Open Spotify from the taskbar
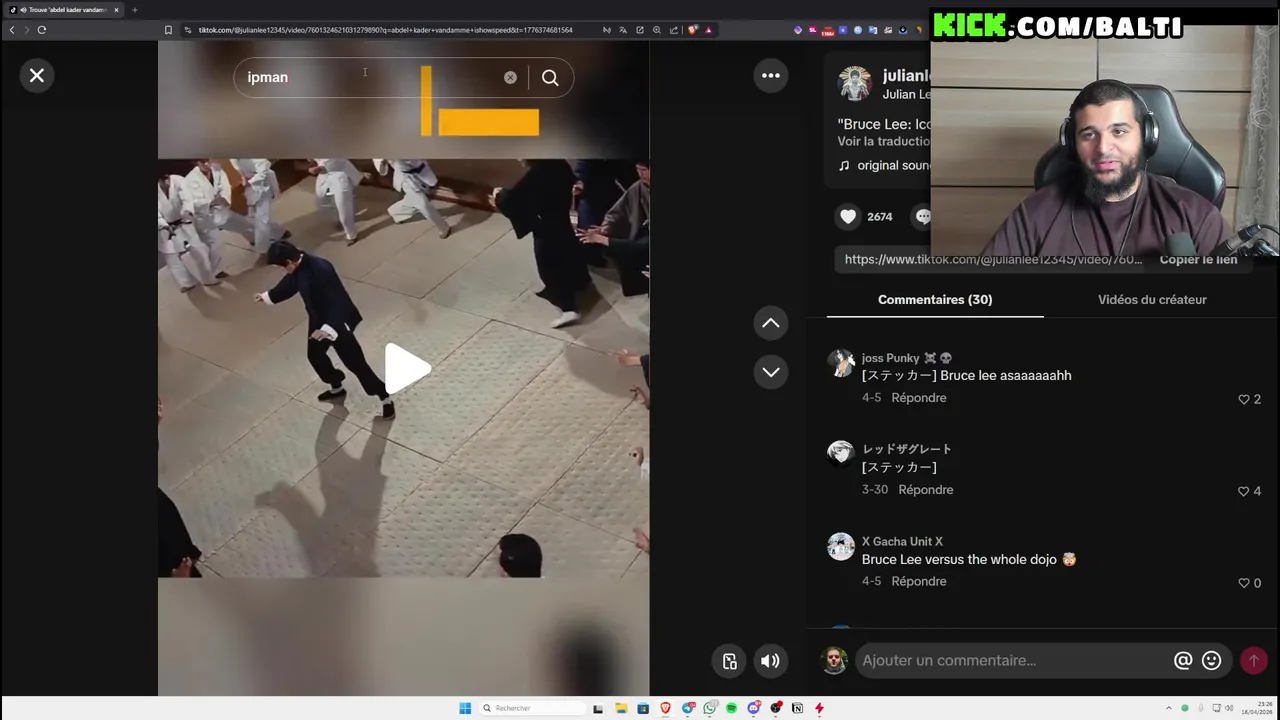 (x=731, y=708)
